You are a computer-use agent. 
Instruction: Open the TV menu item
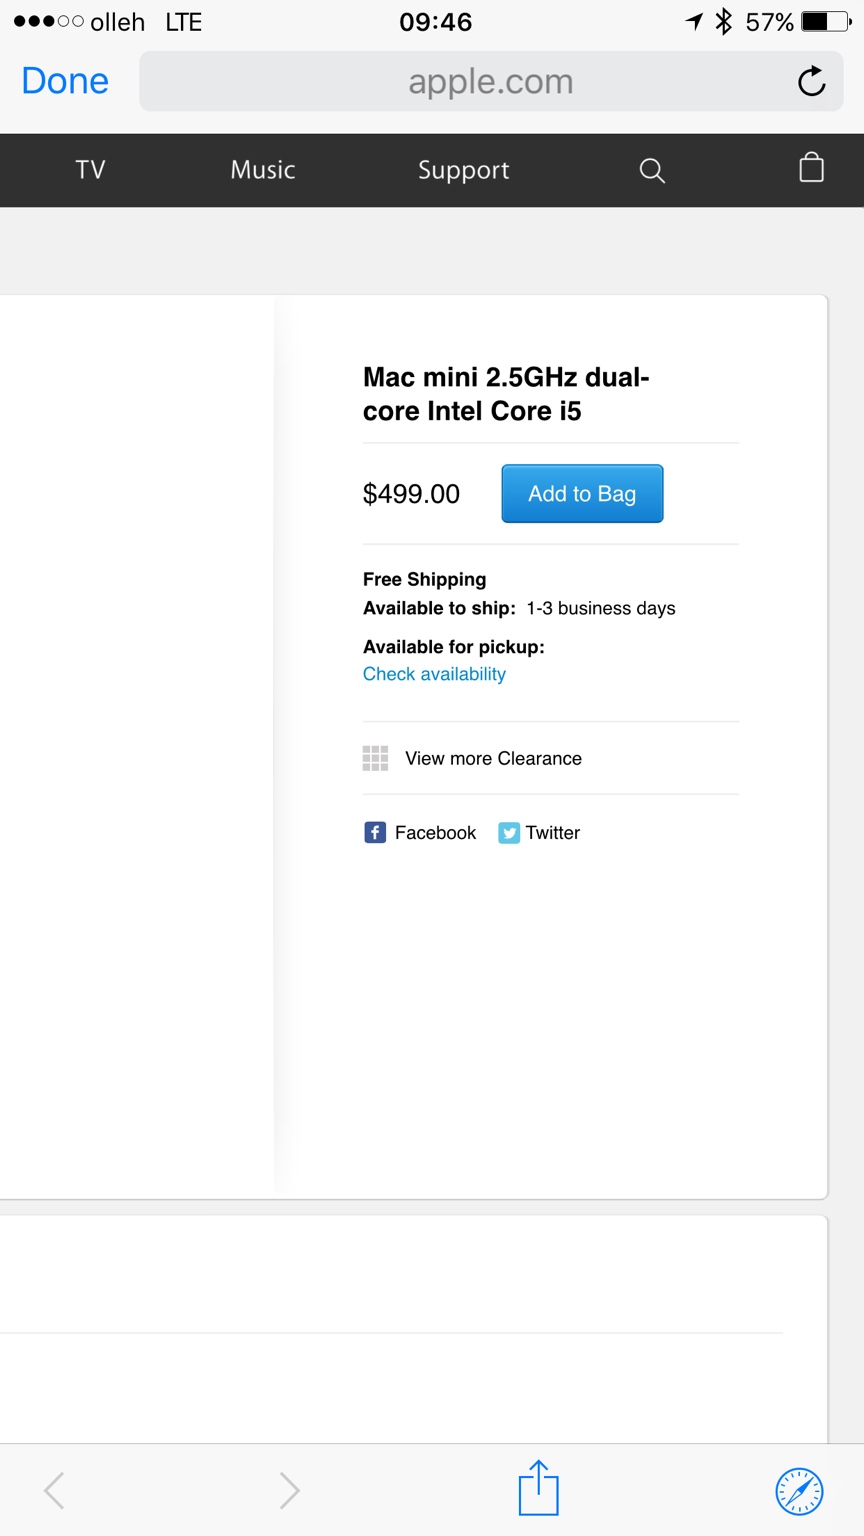[x=90, y=170]
